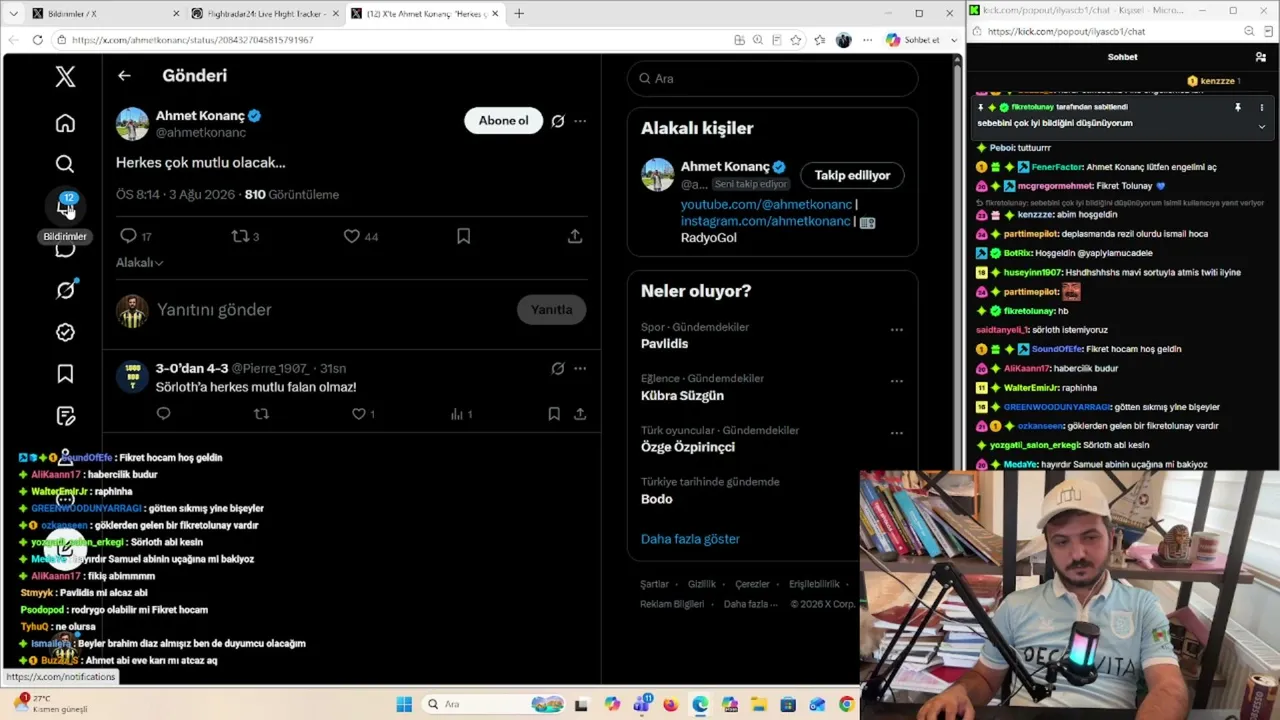Bookmark Ahmet Konanç's post
The height and width of the screenshot is (720, 1280).
point(464,236)
